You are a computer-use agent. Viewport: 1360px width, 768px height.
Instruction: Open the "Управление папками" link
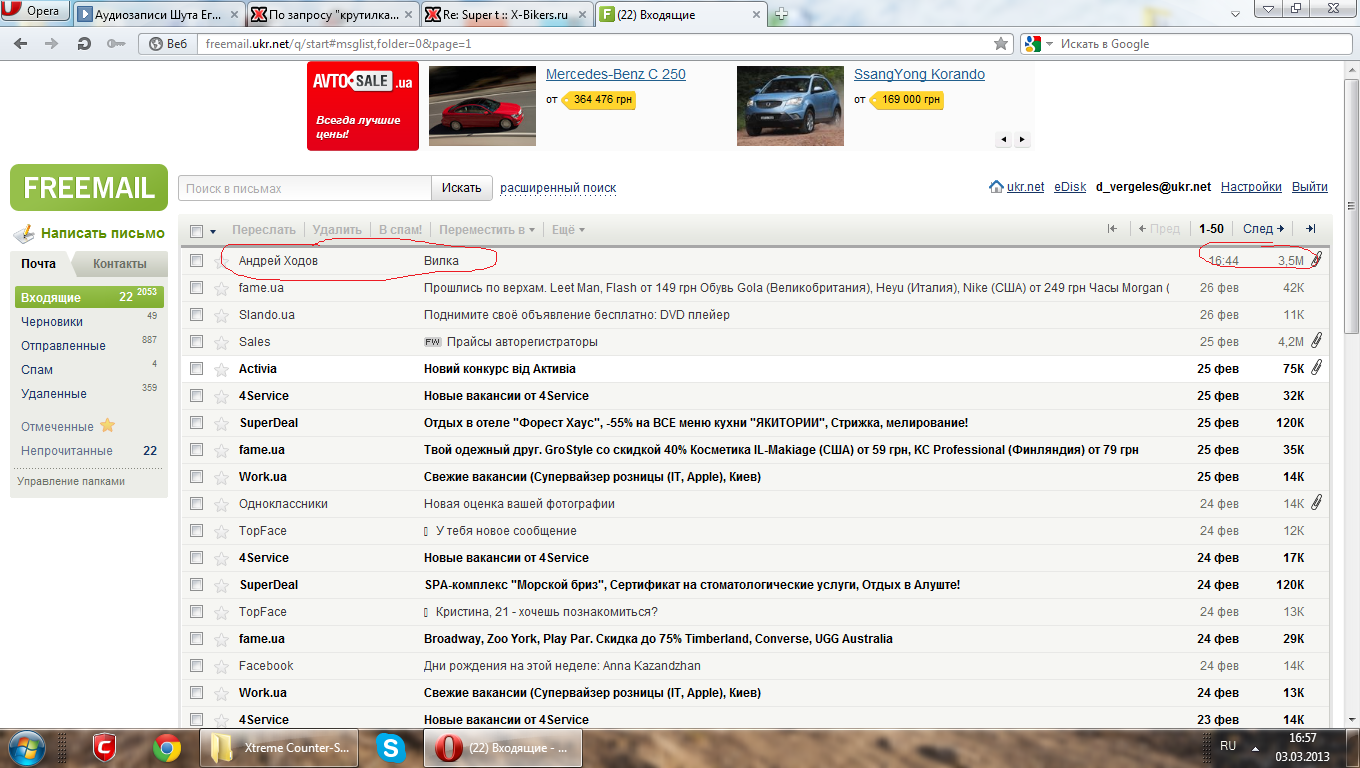[x=71, y=481]
